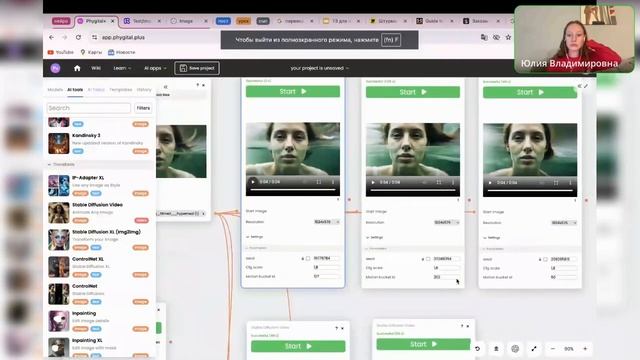The image size is (640, 360).
Task: Edit Motion bucket id field in second node
Action: [447, 277]
